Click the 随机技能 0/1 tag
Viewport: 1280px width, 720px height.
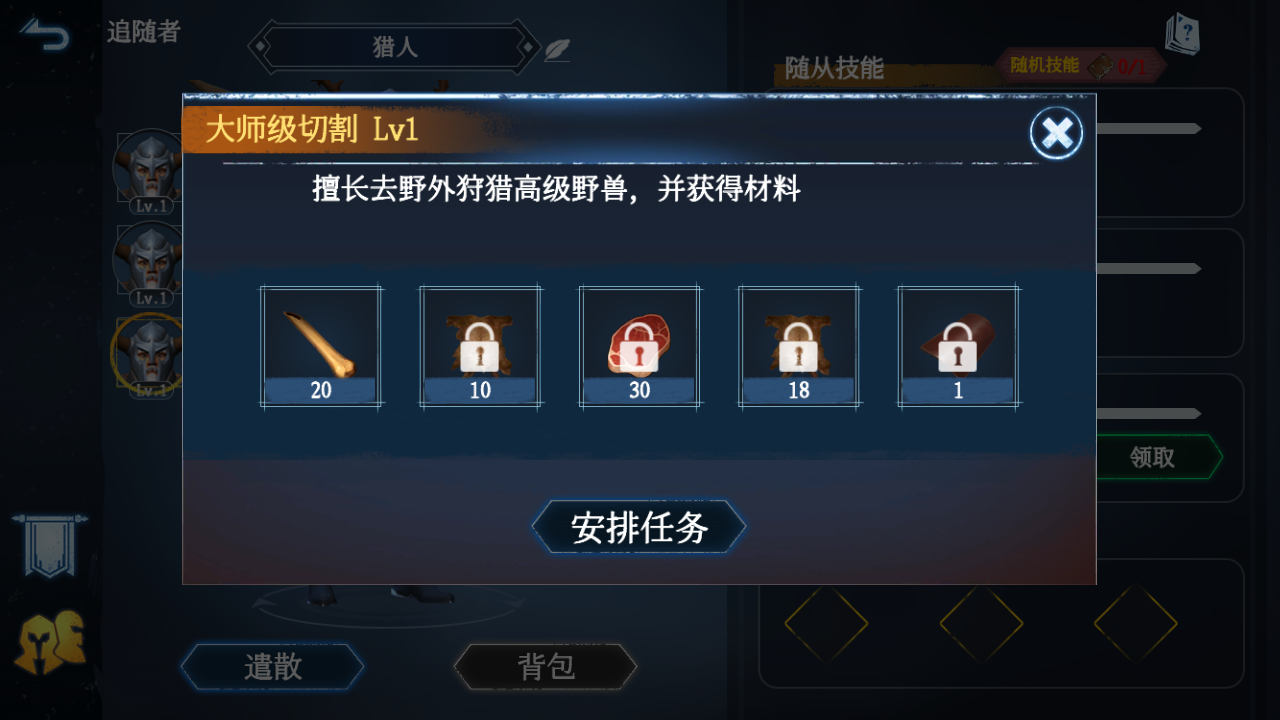1081,66
